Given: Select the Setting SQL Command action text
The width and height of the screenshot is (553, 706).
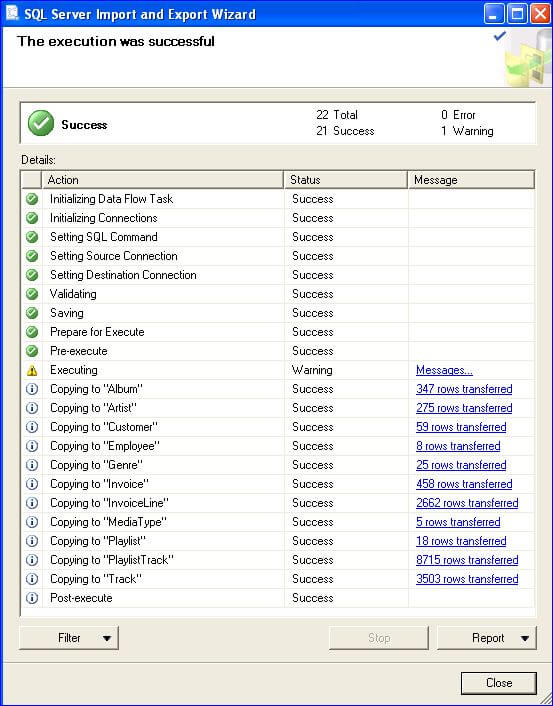Looking at the screenshot, I should tap(104, 237).
